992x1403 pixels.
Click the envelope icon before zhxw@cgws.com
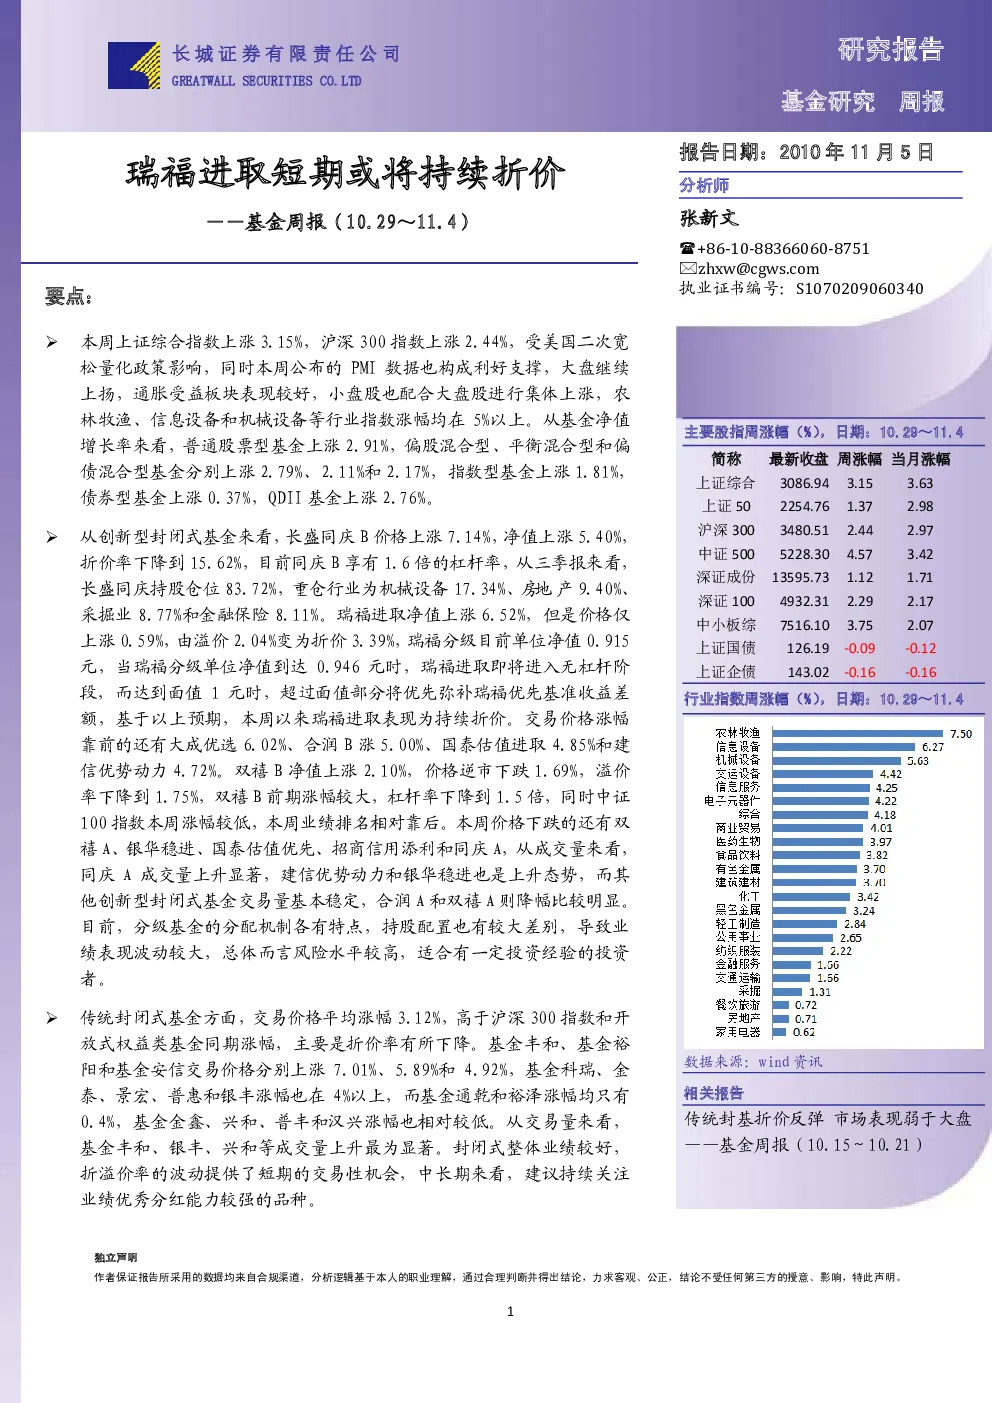coord(688,268)
